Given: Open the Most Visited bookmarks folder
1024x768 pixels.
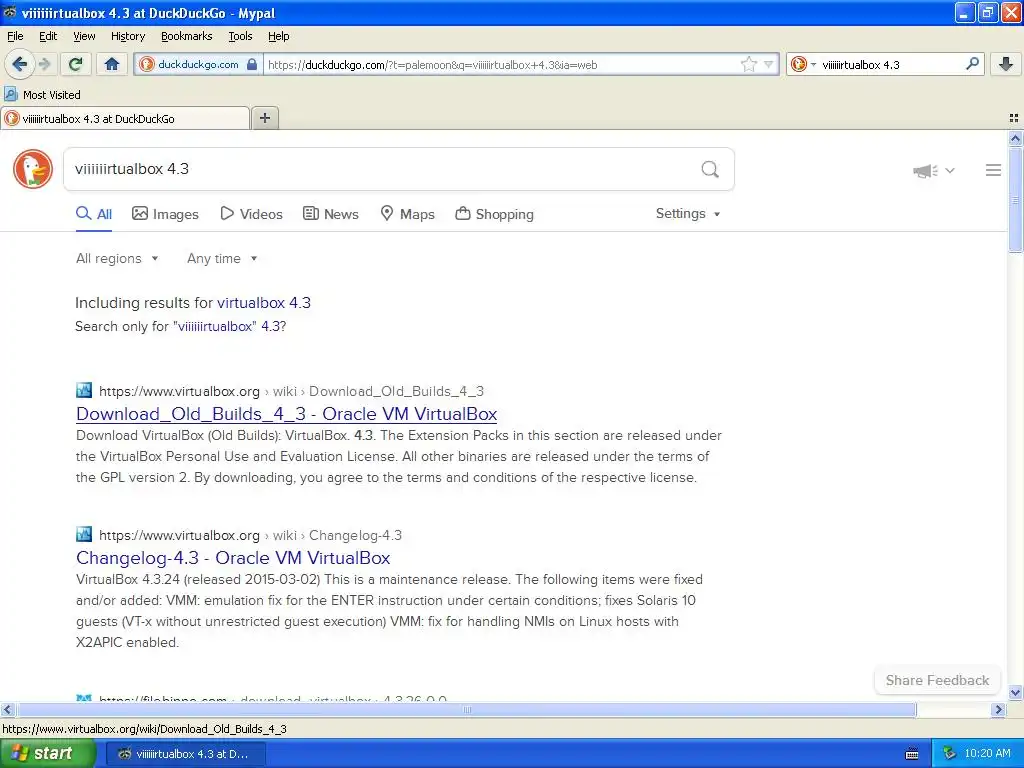Looking at the screenshot, I should point(42,95).
